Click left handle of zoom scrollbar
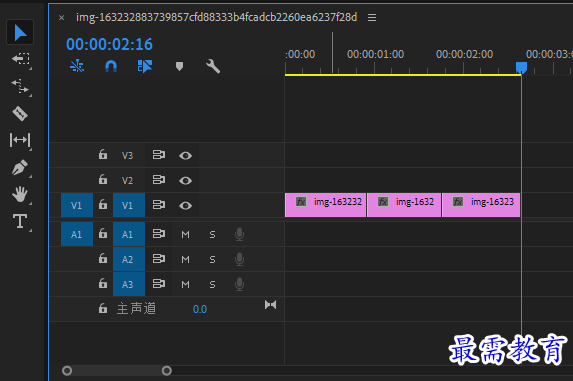The width and height of the screenshot is (573, 381). [x=67, y=371]
